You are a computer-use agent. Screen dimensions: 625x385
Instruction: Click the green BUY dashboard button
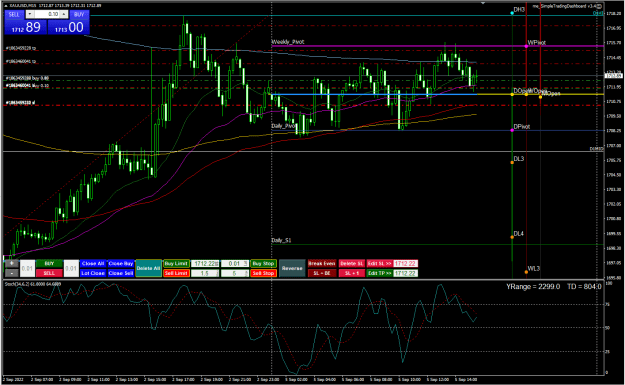tap(49, 263)
